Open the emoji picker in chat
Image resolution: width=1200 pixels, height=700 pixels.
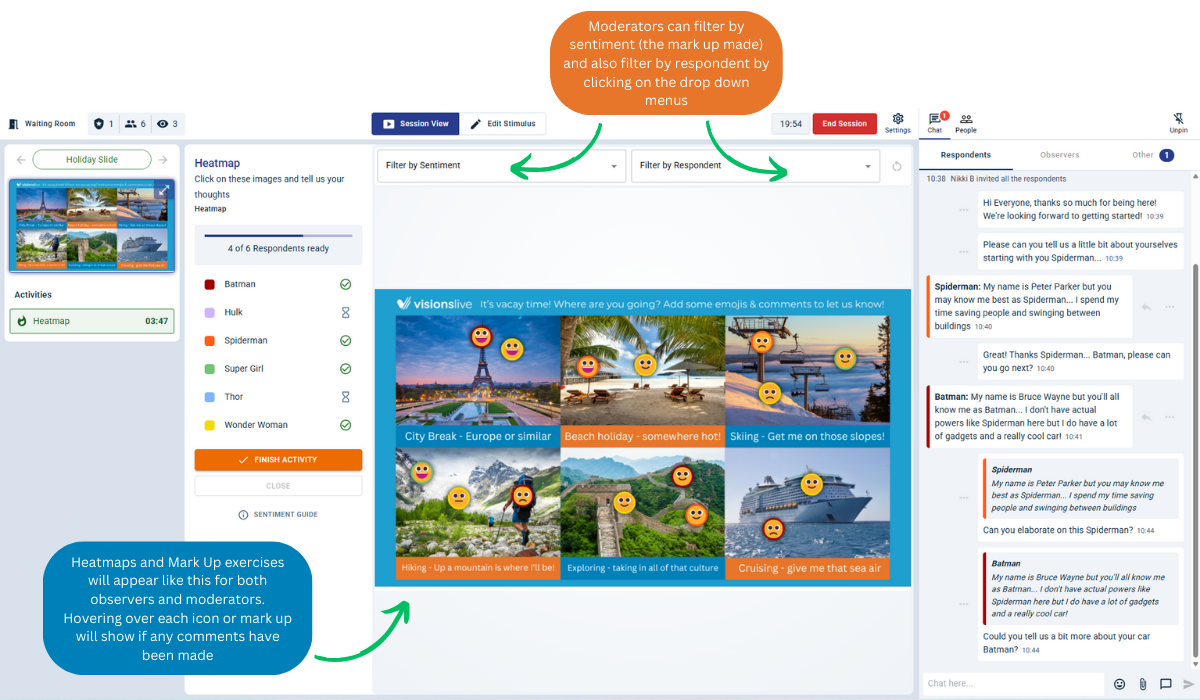(x=1119, y=684)
